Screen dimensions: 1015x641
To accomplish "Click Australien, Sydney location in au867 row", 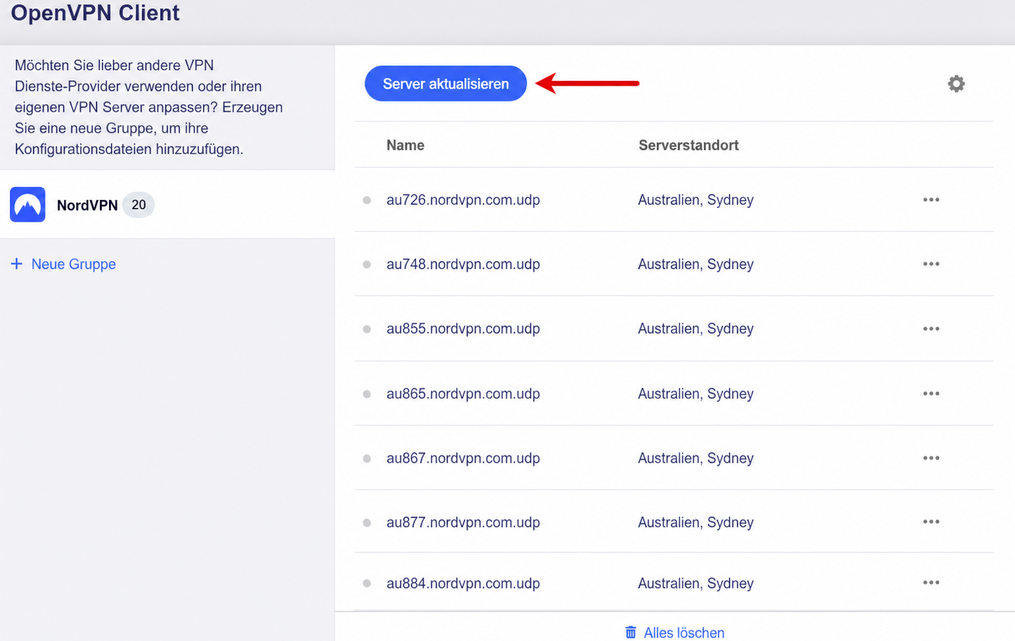I will click(x=696, y=458).
